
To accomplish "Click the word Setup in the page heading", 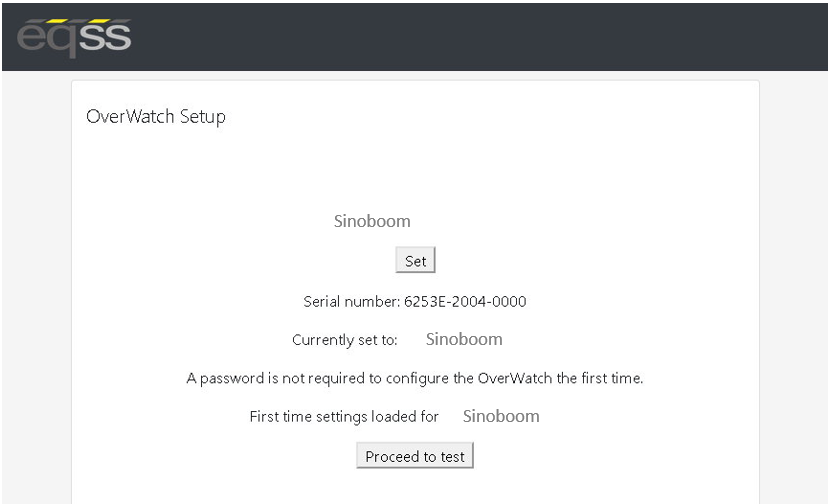I will tap(202, 117).
